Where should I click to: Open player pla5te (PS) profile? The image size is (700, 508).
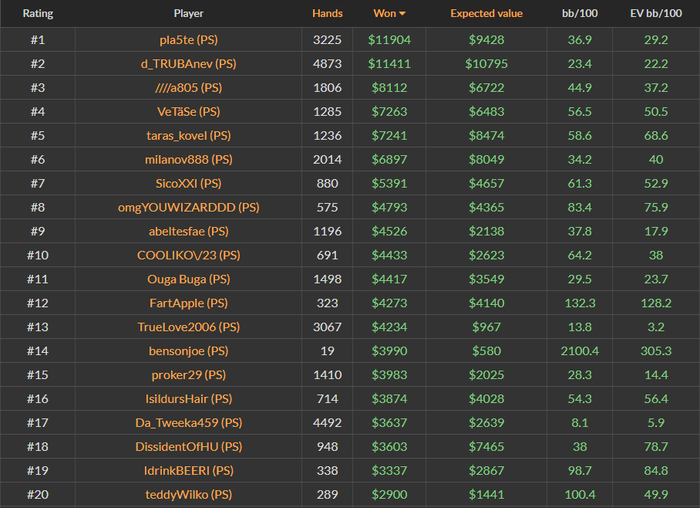(189, 40)
